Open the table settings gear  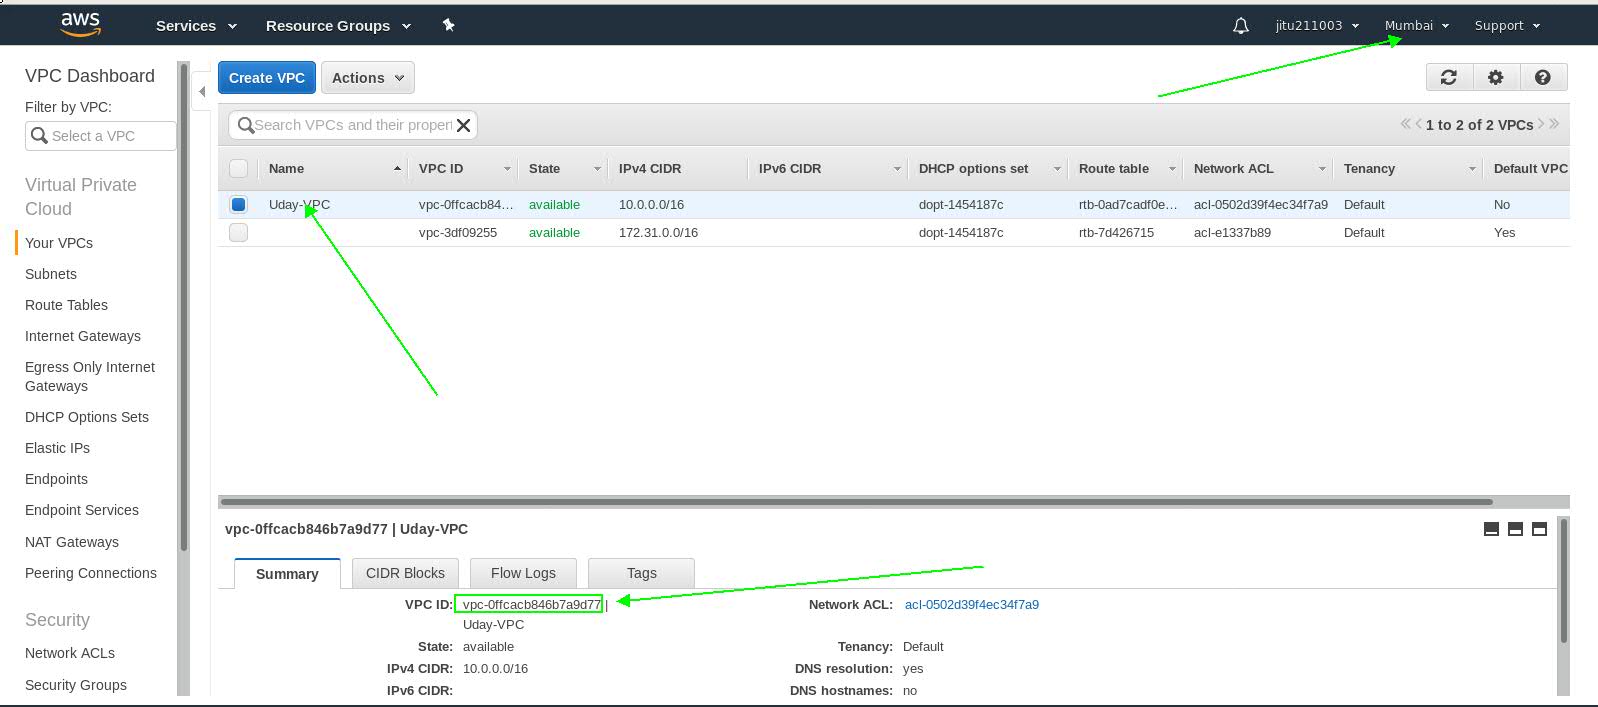pos(1496,77)
